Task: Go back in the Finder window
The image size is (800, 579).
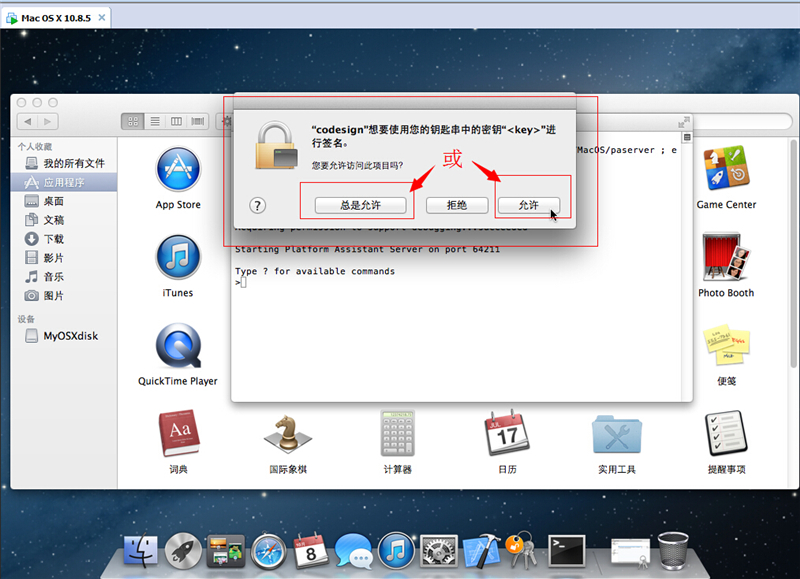Action: [28, 121]
